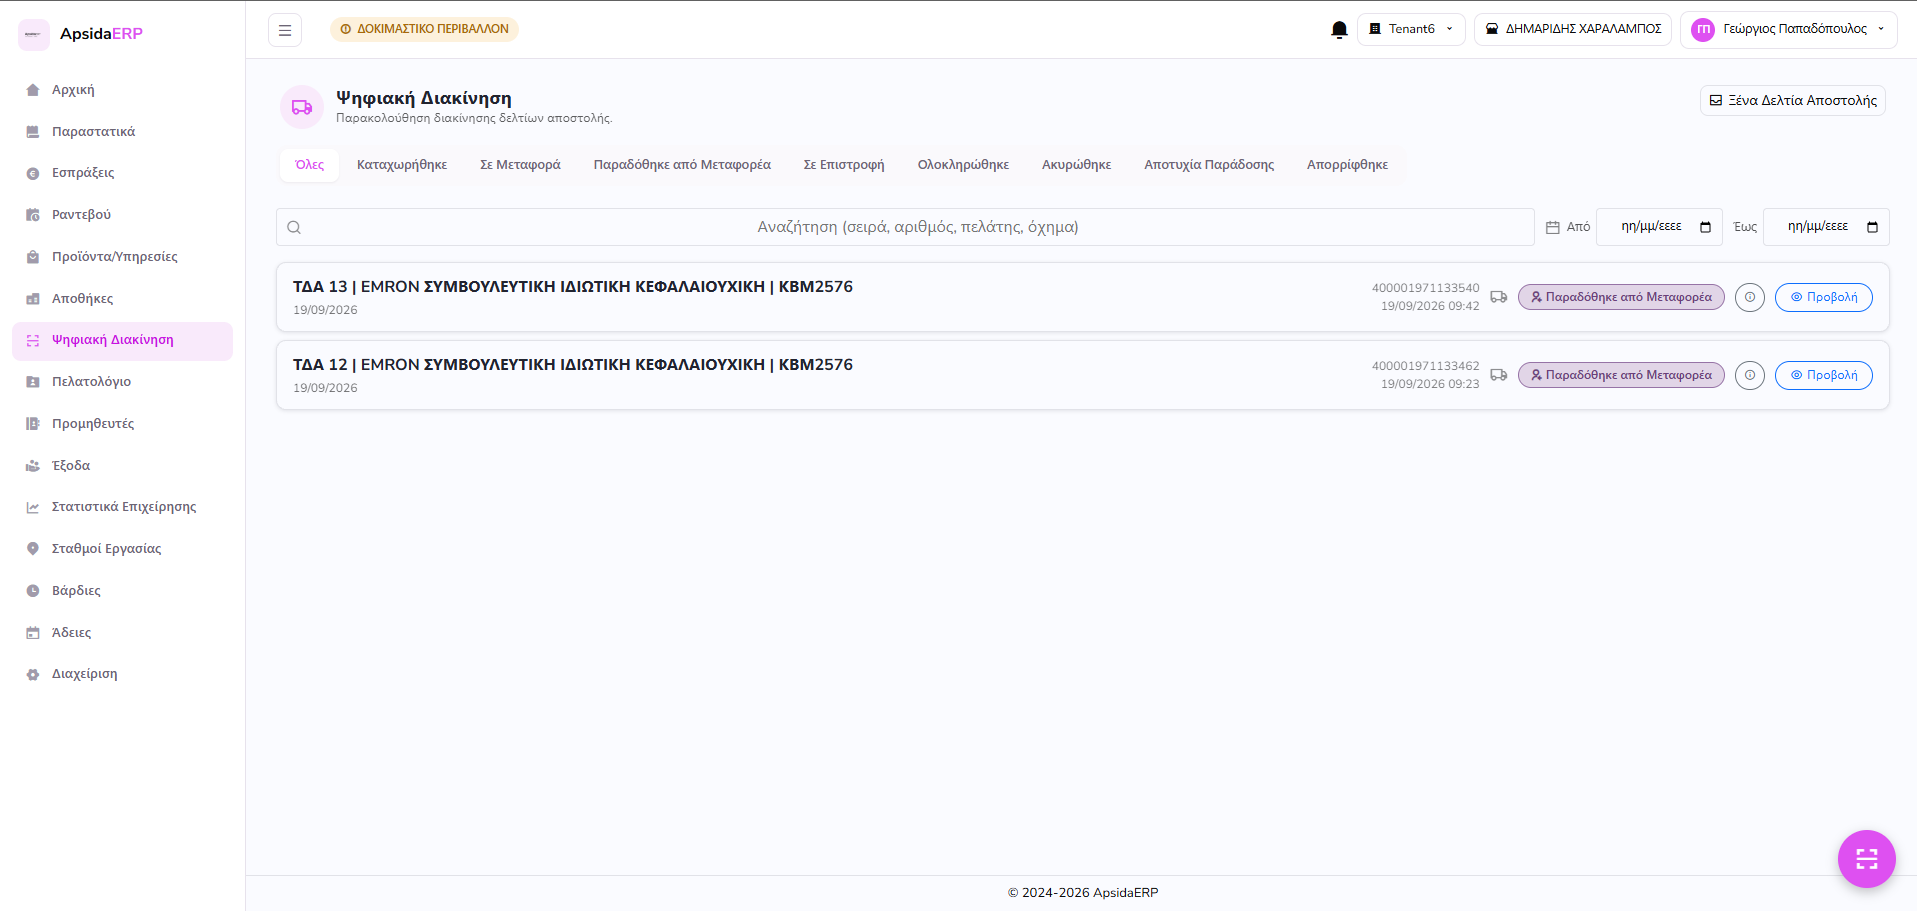Open the notifications bell
This screenshot has height=911, width=1917.
[1339, 30]
